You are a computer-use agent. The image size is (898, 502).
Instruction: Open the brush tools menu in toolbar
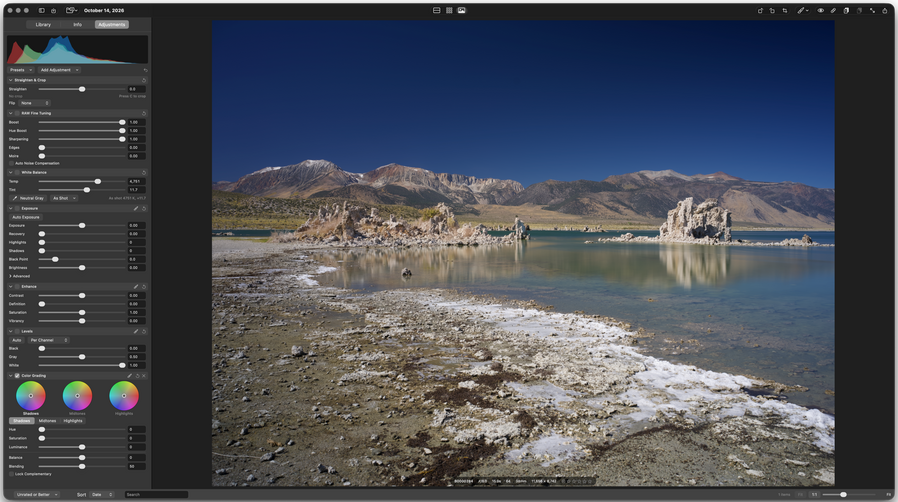[803, 10]
